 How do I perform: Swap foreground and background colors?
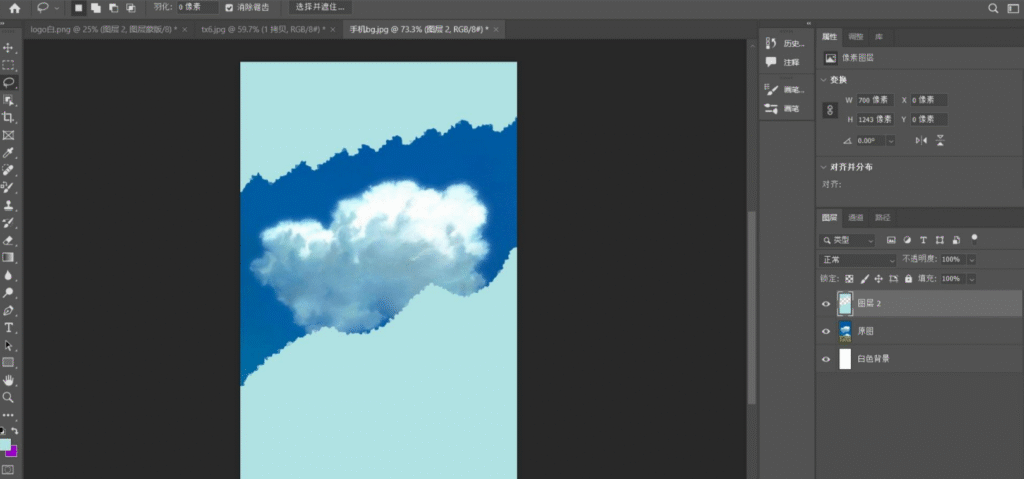pyautogui.click(x=14, y=431)
